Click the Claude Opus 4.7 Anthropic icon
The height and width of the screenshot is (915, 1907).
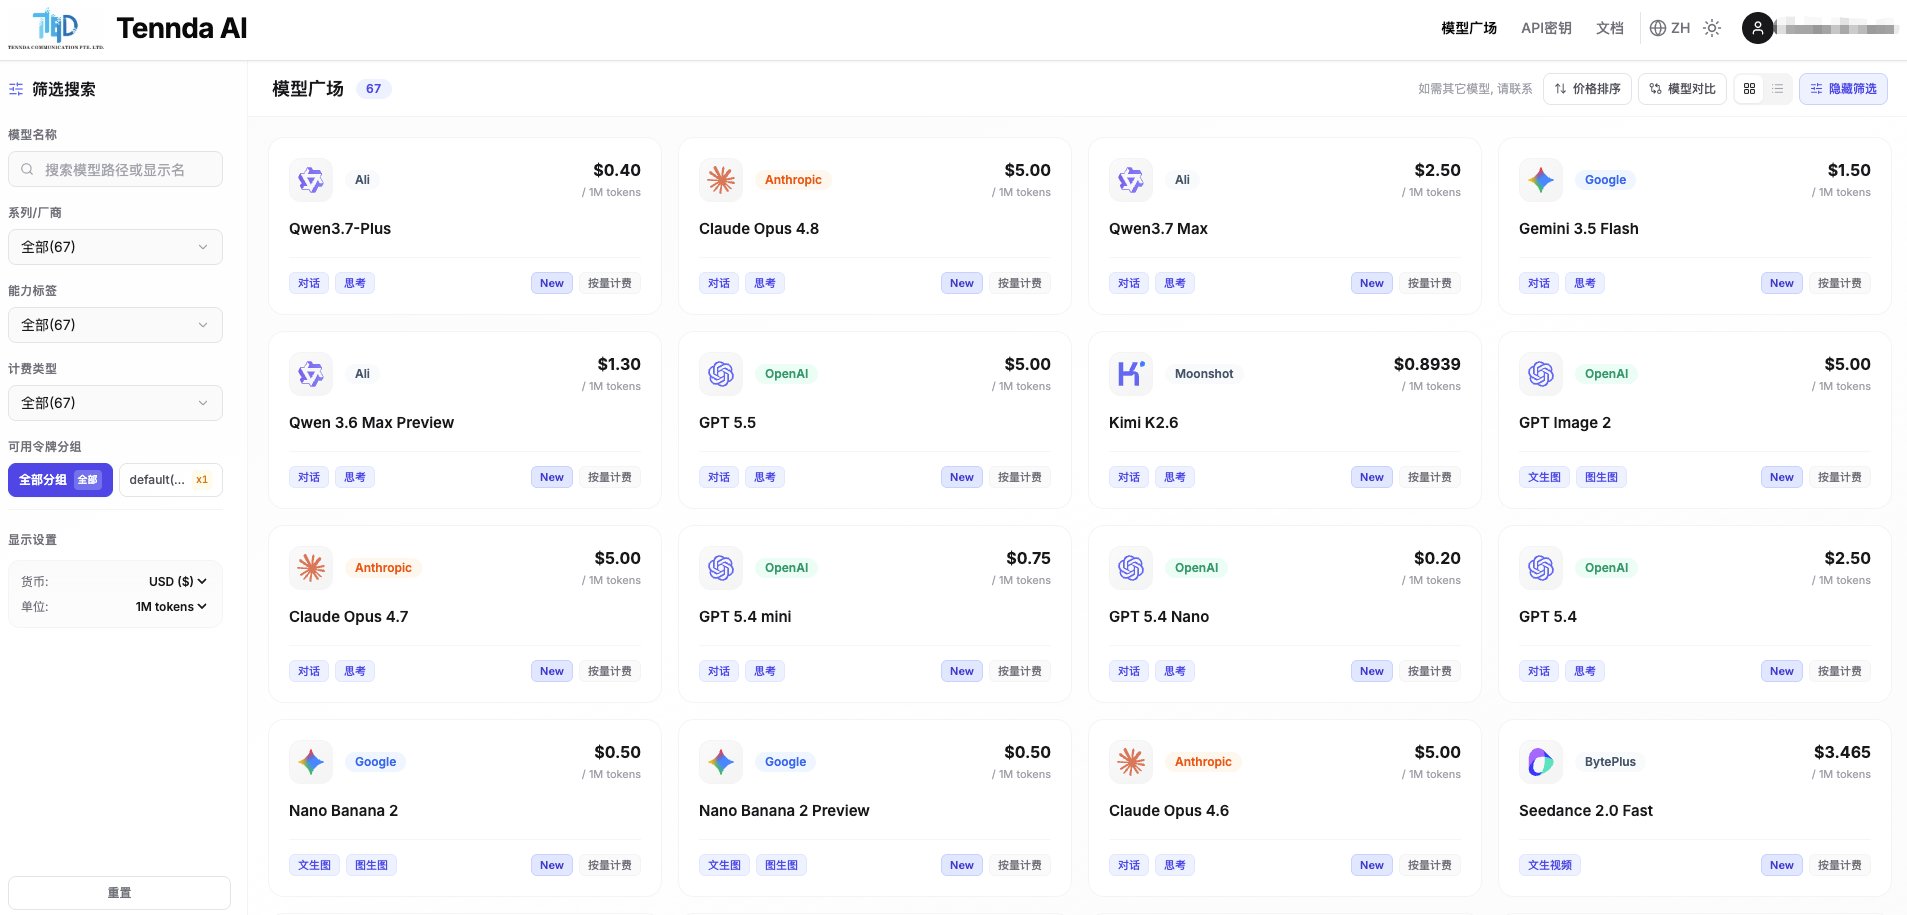311,568
